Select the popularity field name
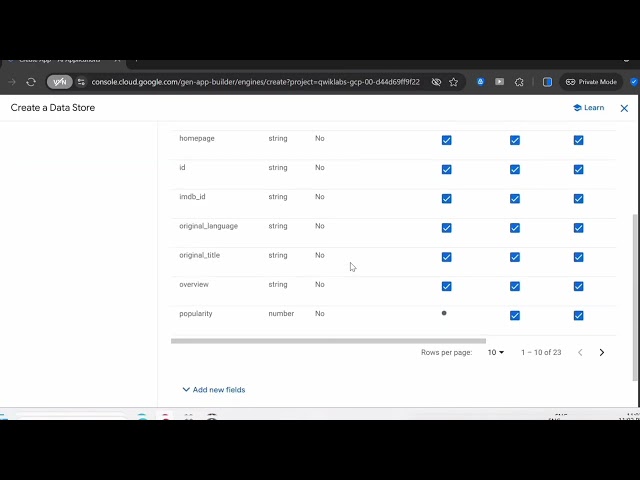 pyautogui.click(x=196, y=314)
